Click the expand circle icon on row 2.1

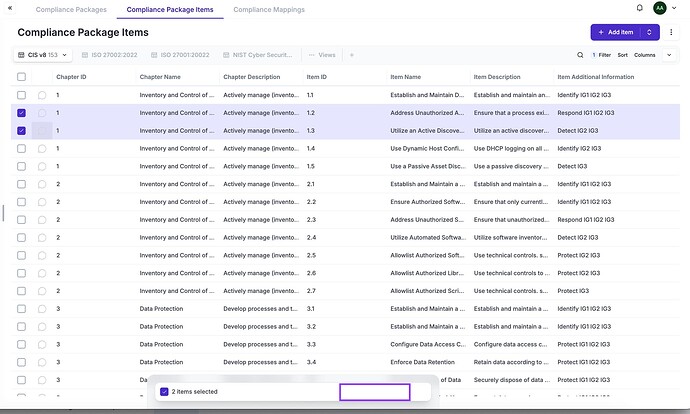tap(42, 184)
